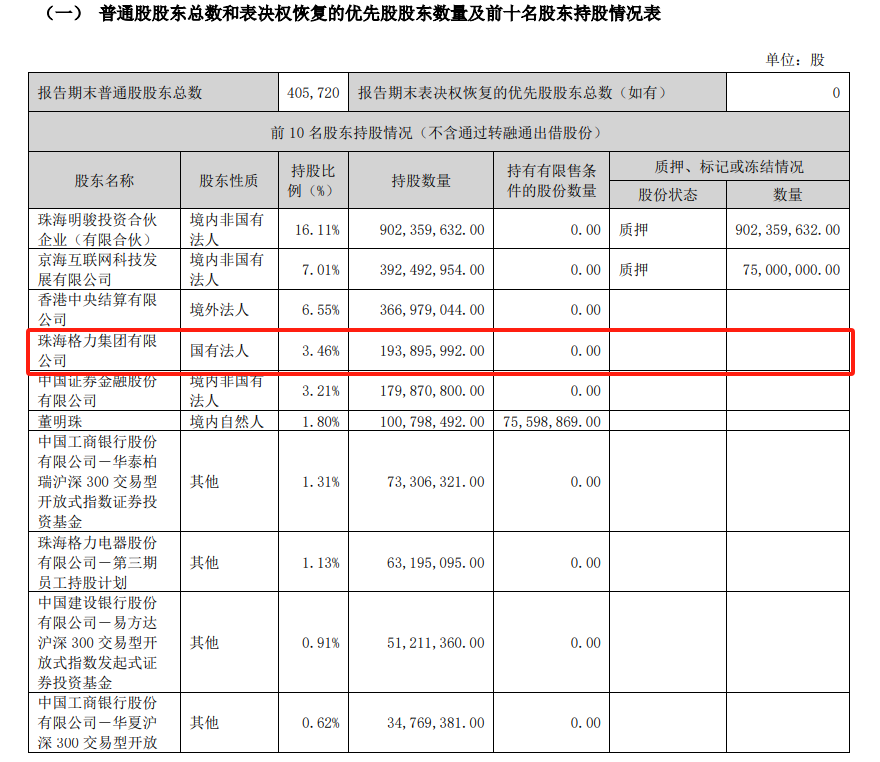
Task: Click the share count "100,798,492.00"
Action: click(x=432, y=421)
